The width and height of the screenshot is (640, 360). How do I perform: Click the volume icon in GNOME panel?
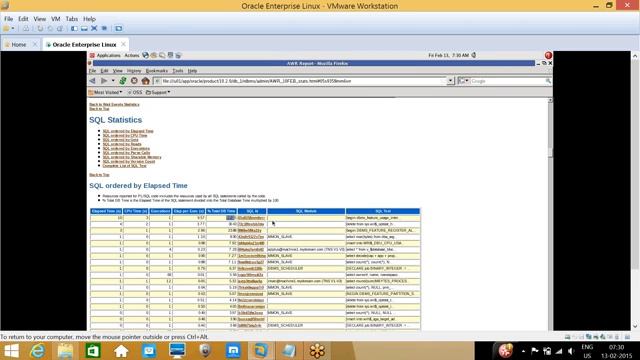click(474, 55)
